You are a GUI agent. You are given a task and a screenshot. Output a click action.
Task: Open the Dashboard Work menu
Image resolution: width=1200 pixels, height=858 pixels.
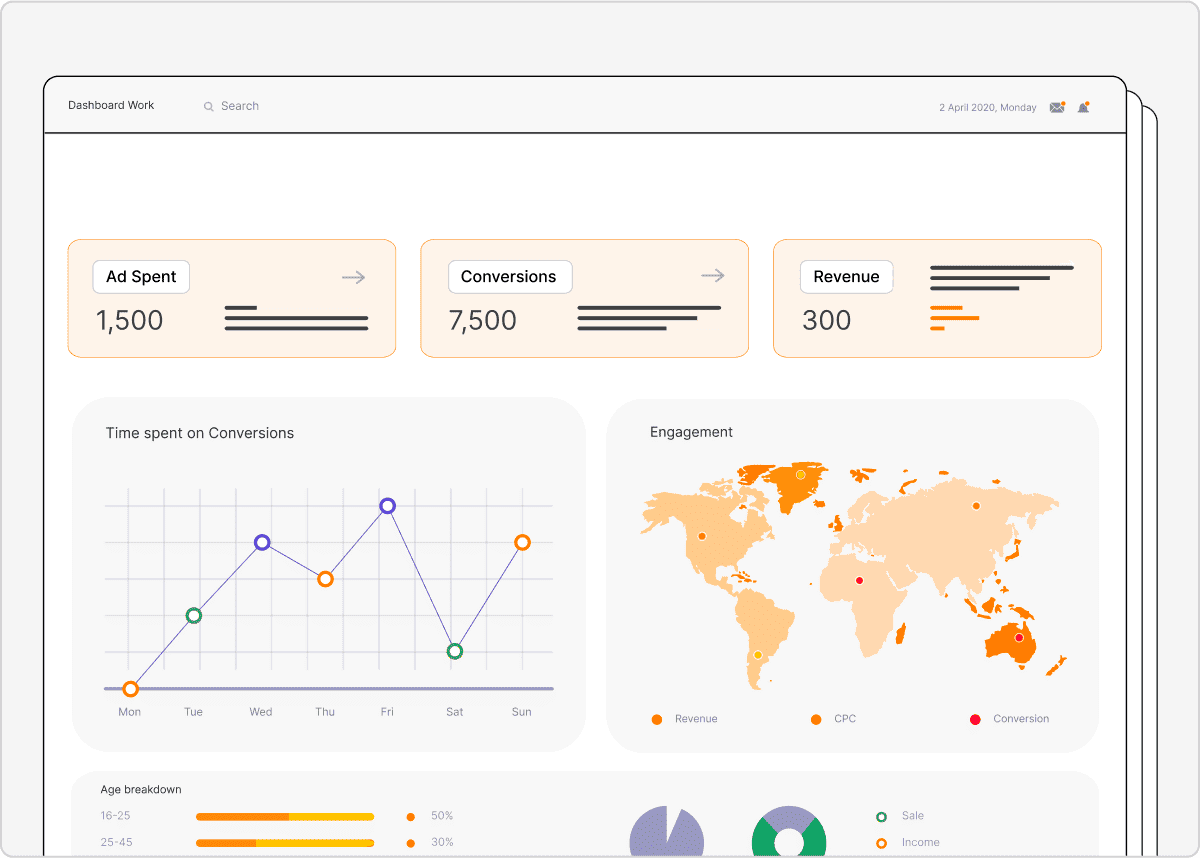pyautogui.click(x=110, y=105)
